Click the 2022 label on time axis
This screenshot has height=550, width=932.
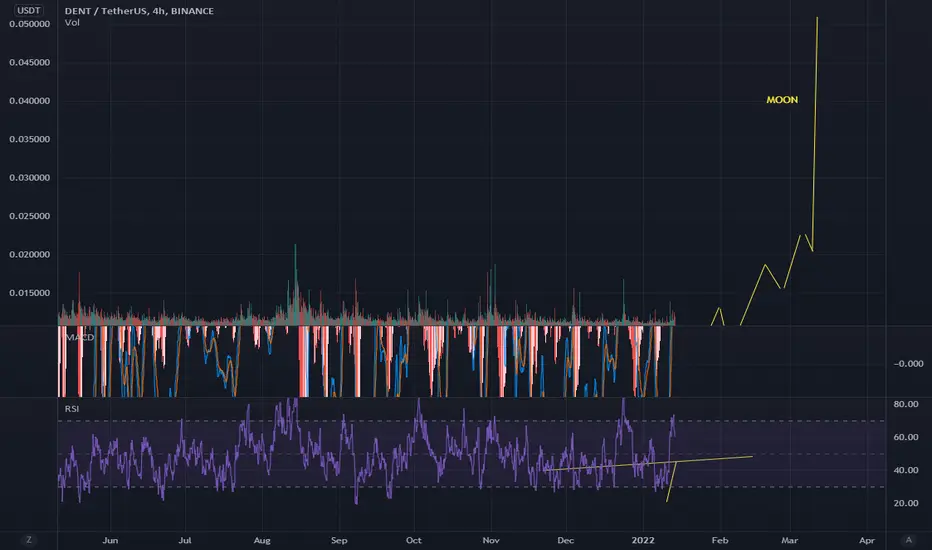pyautogui.click(x=643, y=540)
